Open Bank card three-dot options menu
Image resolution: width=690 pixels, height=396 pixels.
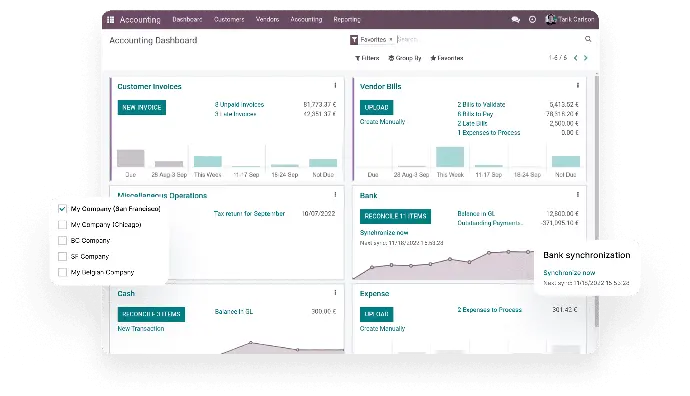578,194
